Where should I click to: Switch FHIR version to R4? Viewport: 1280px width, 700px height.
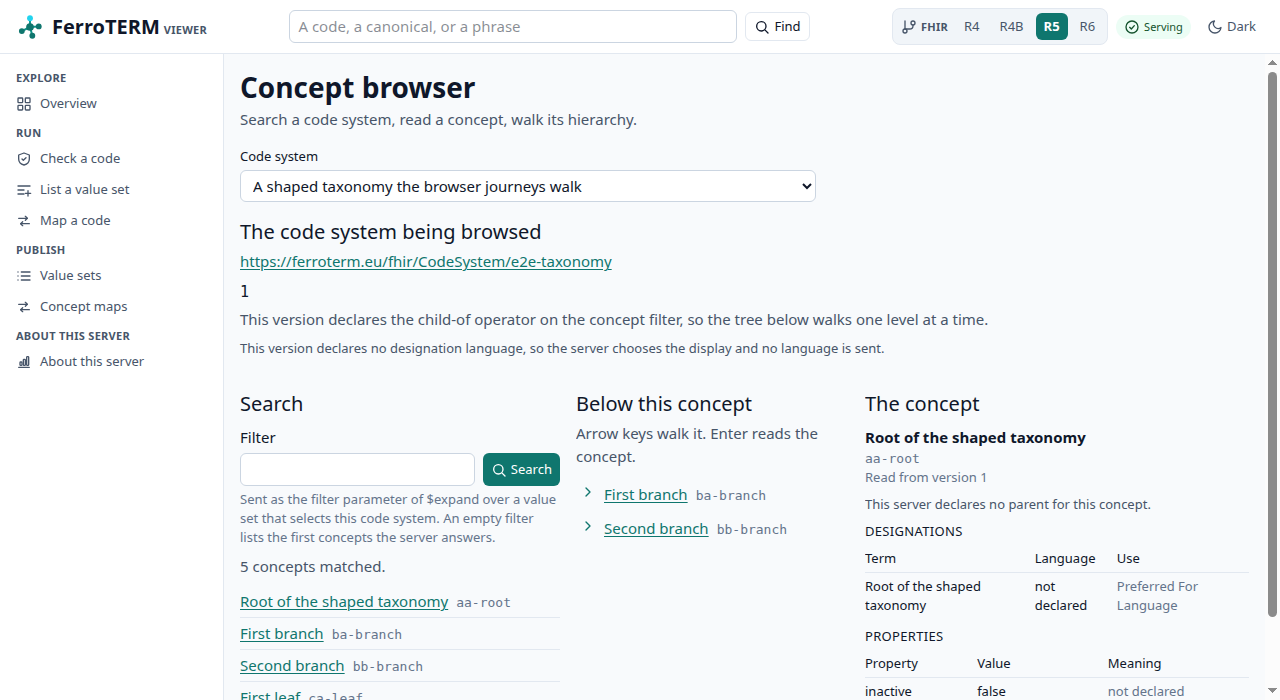(x=971, y=27)
